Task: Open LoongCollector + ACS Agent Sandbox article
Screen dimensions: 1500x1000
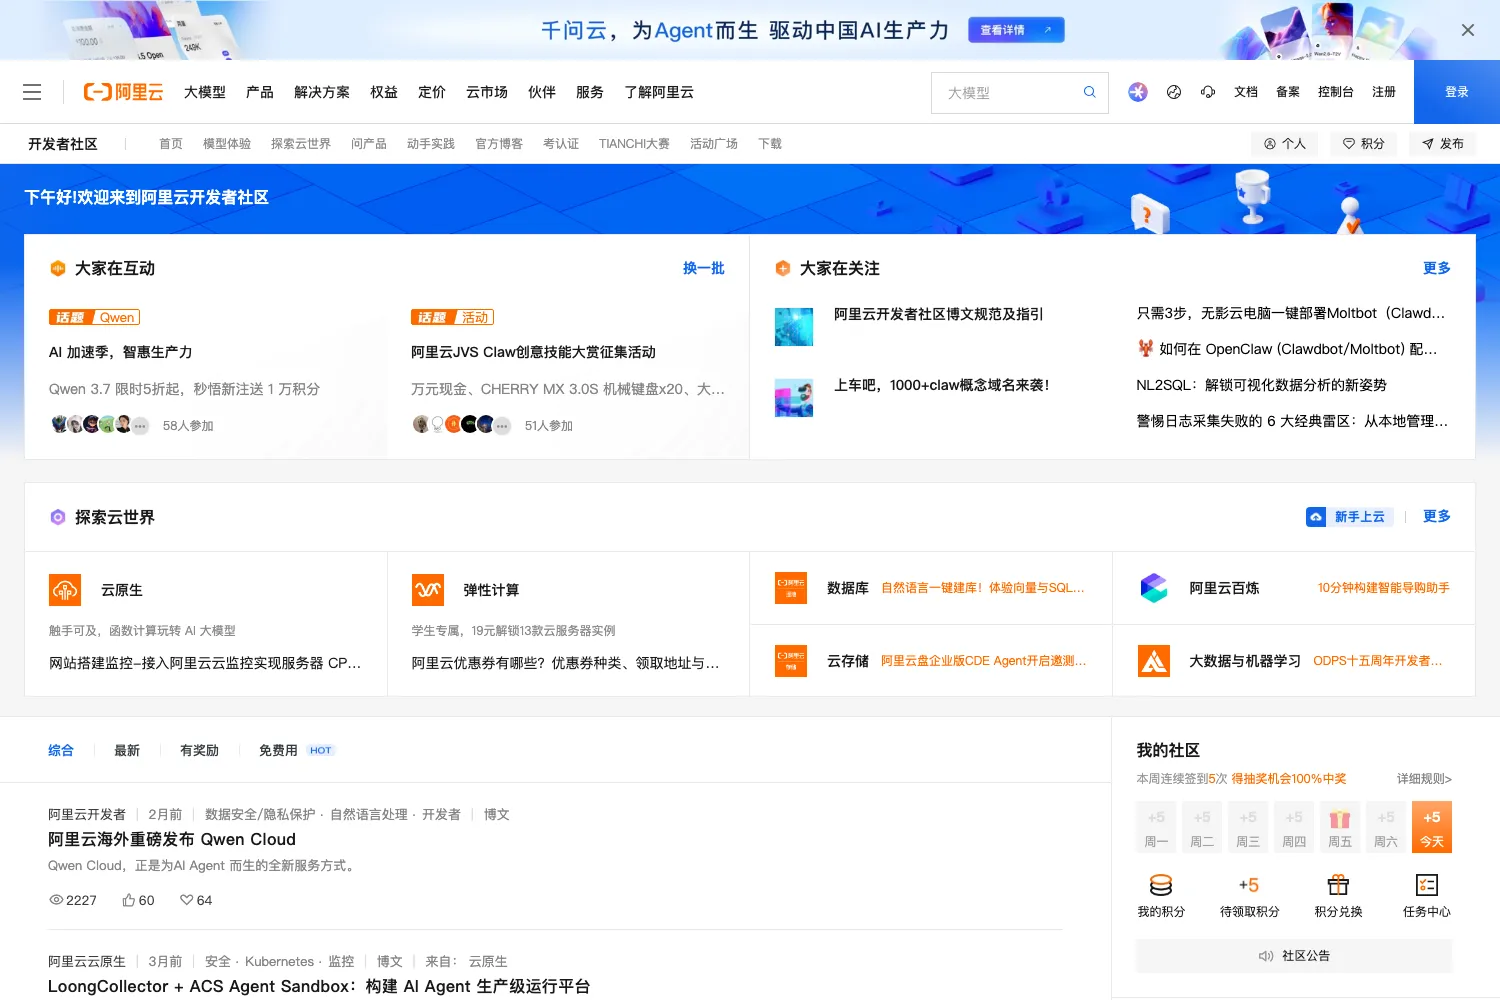Action: tap(319, 987)
